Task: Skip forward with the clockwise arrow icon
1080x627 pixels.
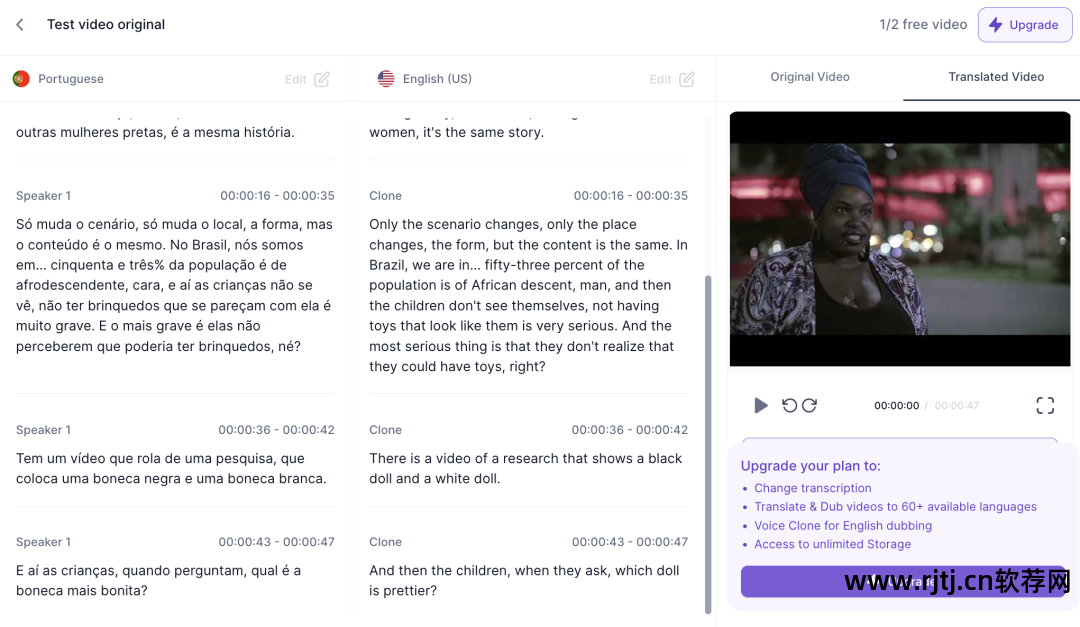Action: 809,405
